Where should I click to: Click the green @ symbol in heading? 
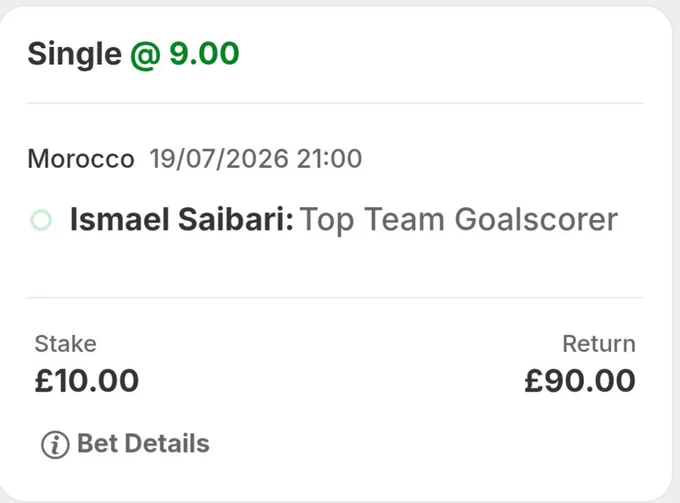point(146,56)
